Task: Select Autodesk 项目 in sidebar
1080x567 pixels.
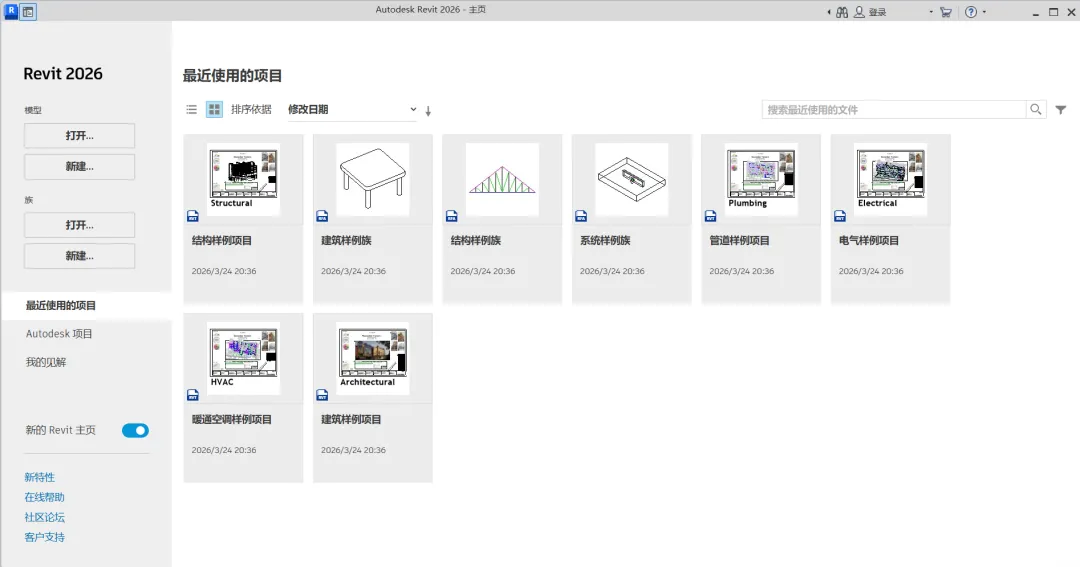Action: [59, 333]
